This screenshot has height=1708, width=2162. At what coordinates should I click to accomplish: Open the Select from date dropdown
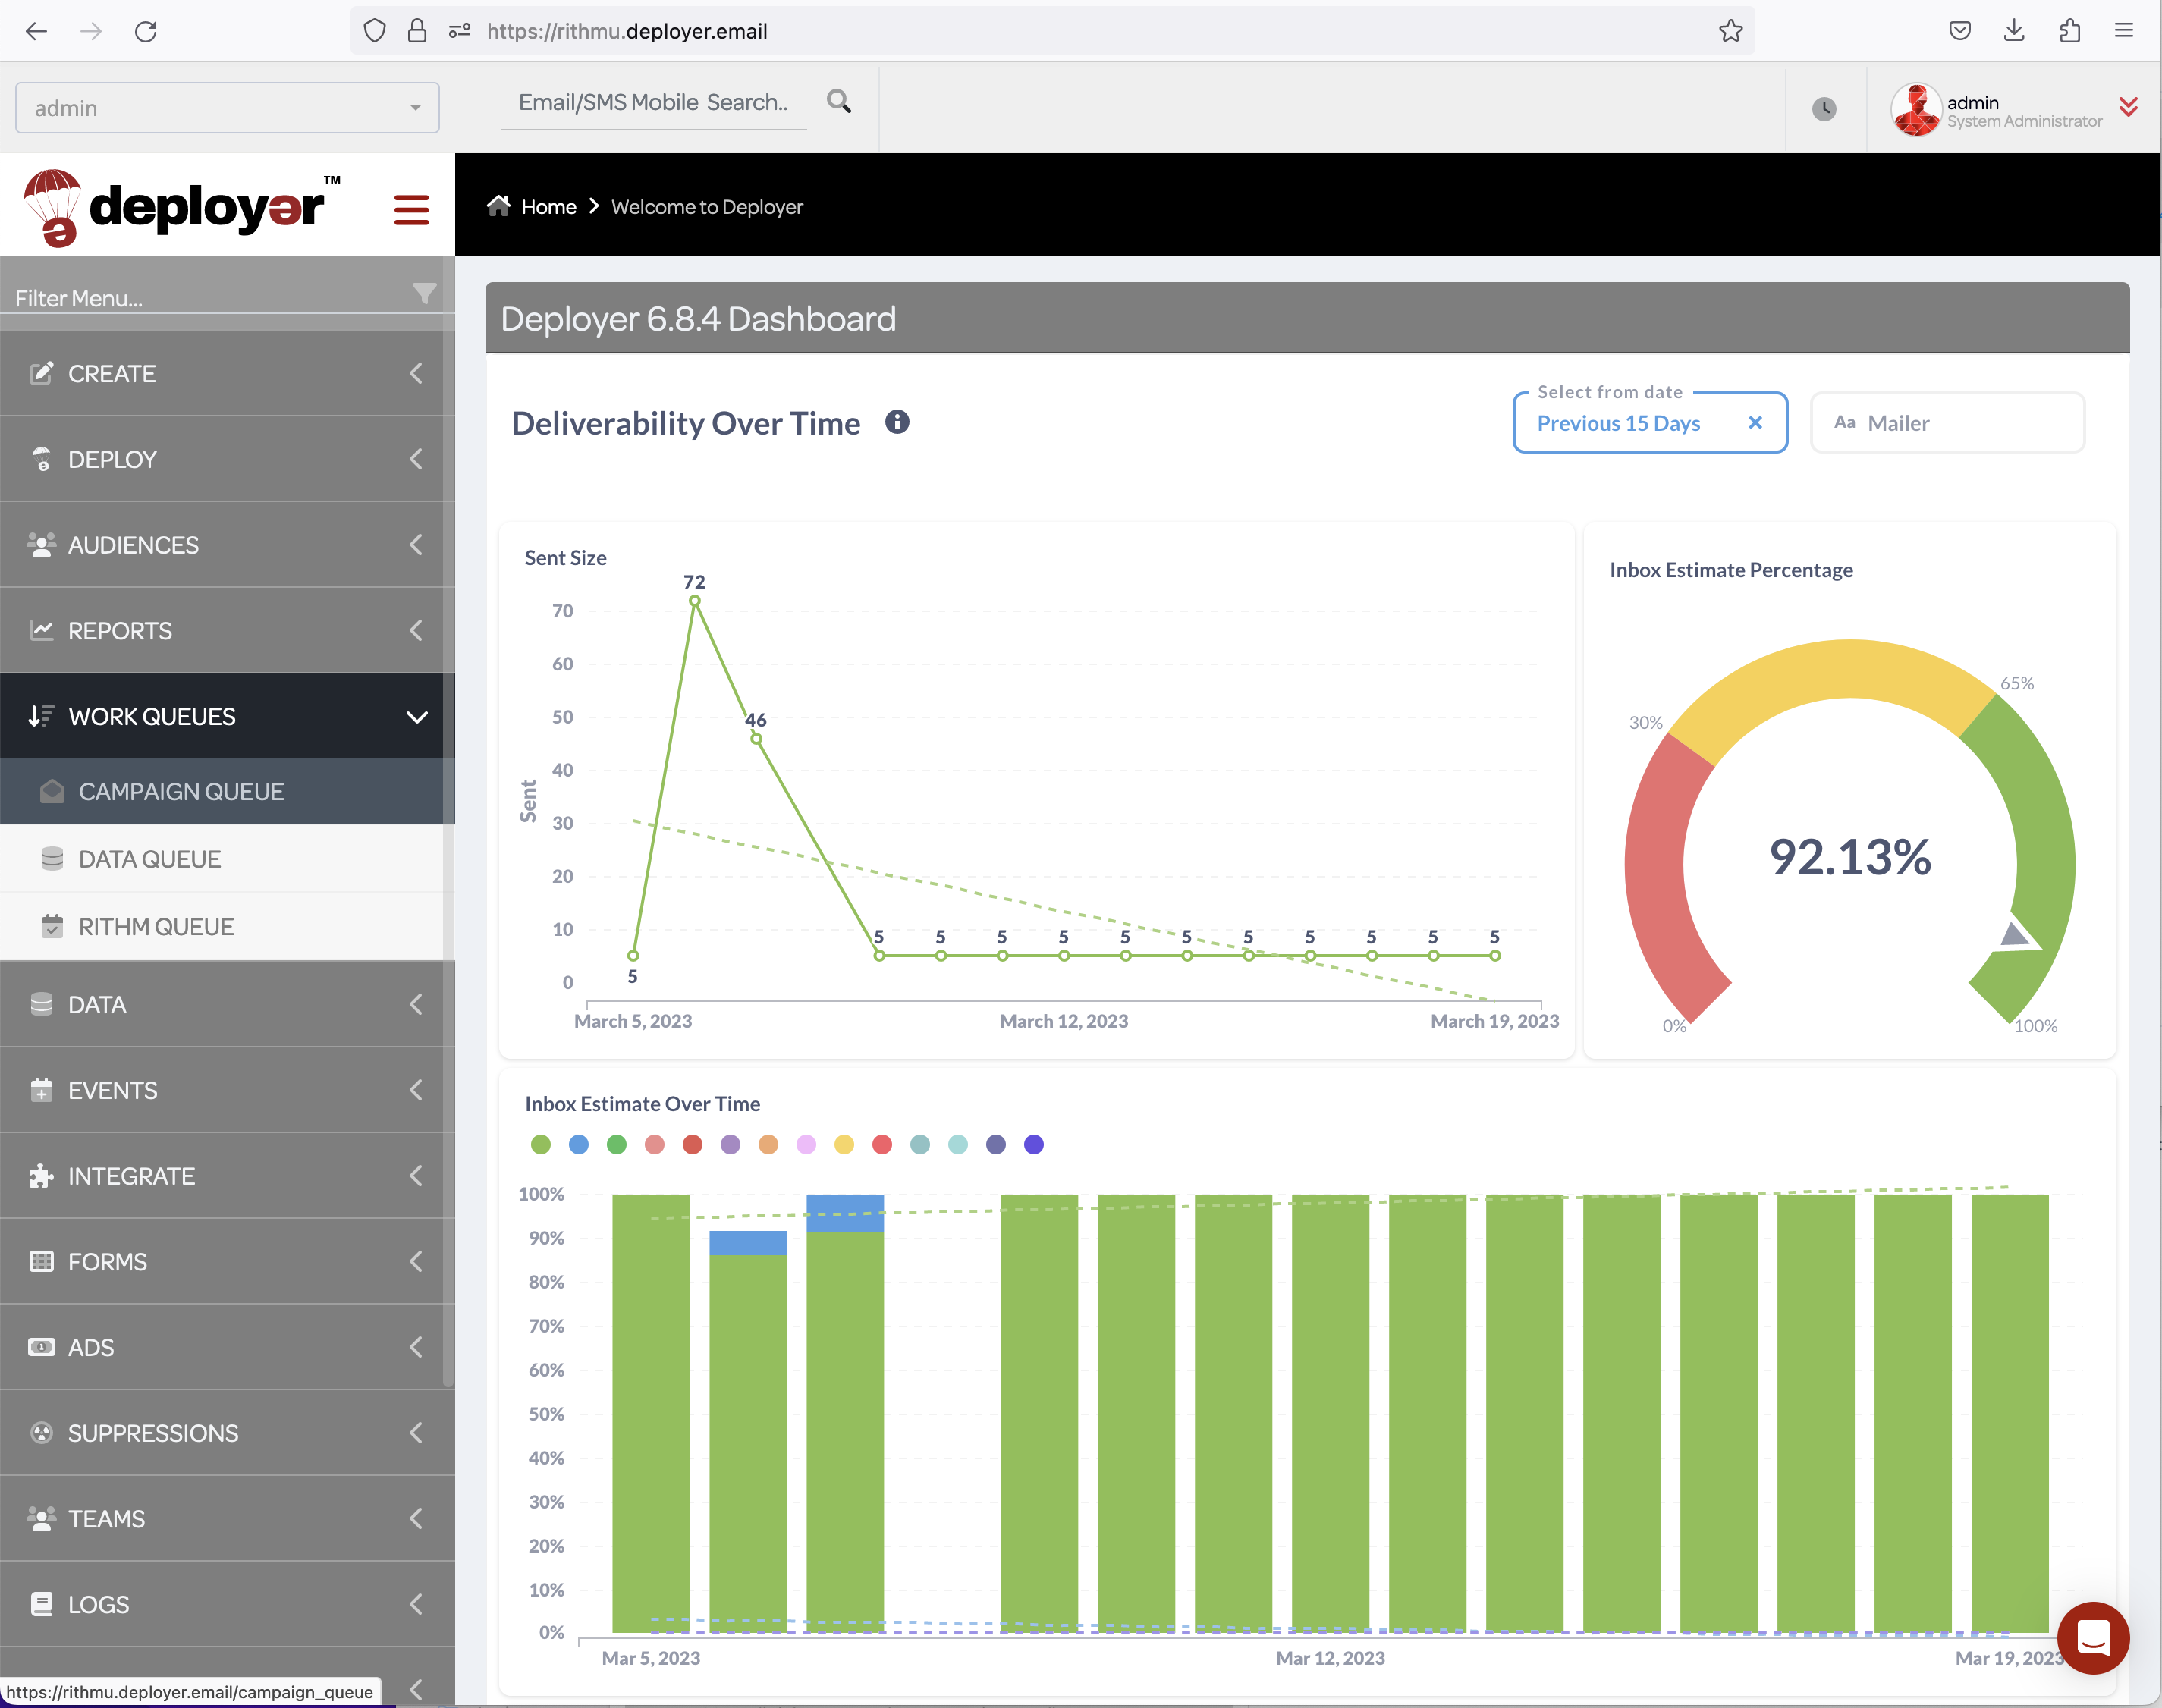[1649, 423]
